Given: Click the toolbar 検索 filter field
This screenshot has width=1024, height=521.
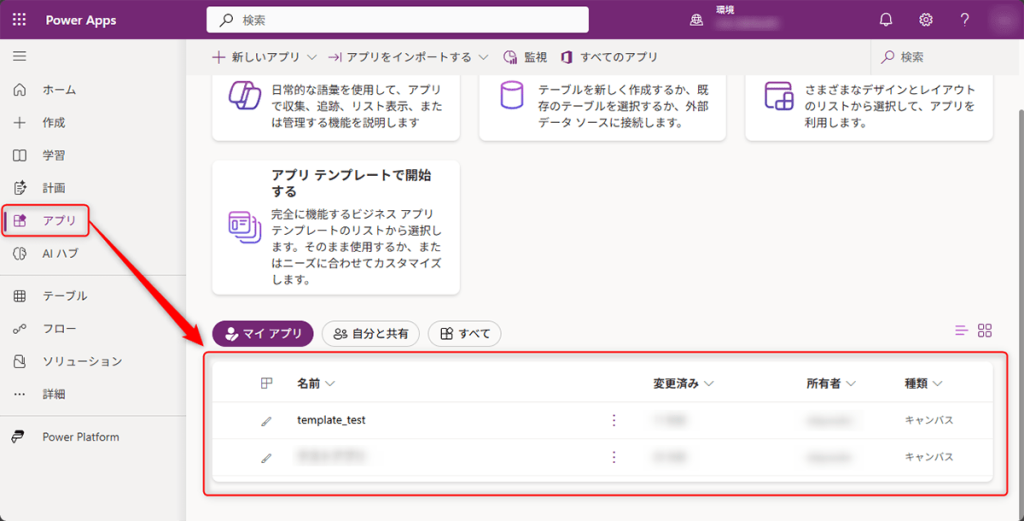Looking at the screenshot, I should click(946, 57).
